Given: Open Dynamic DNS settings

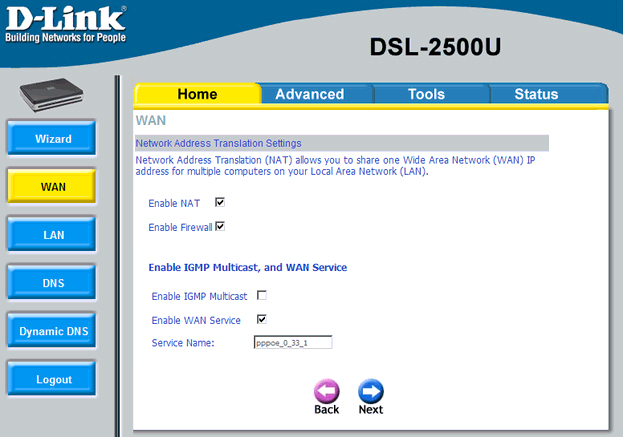Looking at the screenshot, I should click(x=53, y=331).
